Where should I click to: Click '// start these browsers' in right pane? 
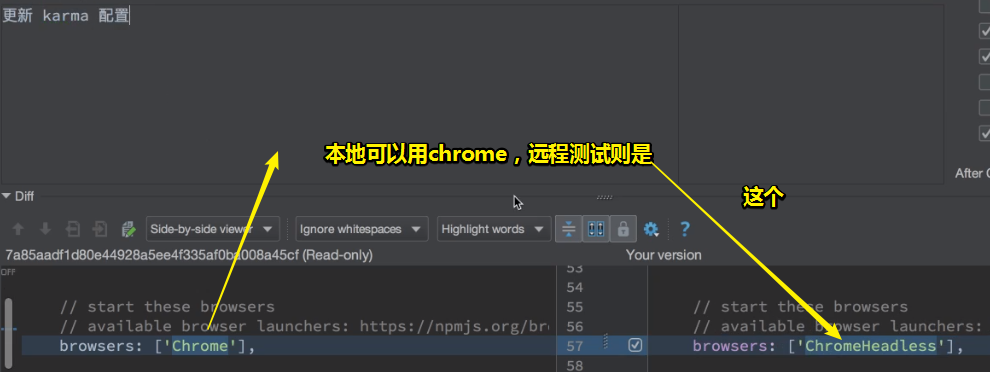coord(801,307)
